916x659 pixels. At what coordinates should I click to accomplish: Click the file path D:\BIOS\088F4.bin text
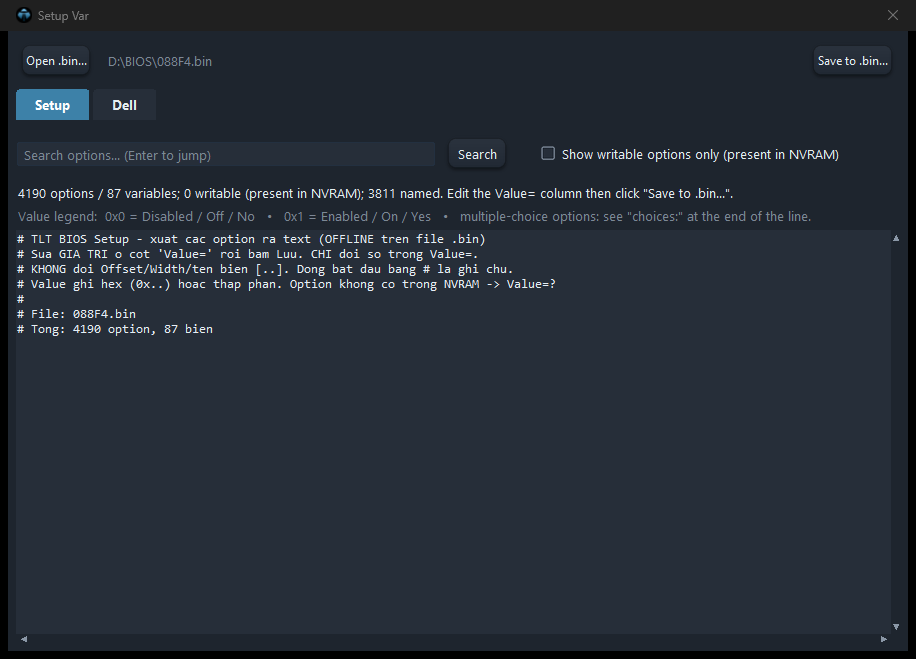click(x=160, y=61)
